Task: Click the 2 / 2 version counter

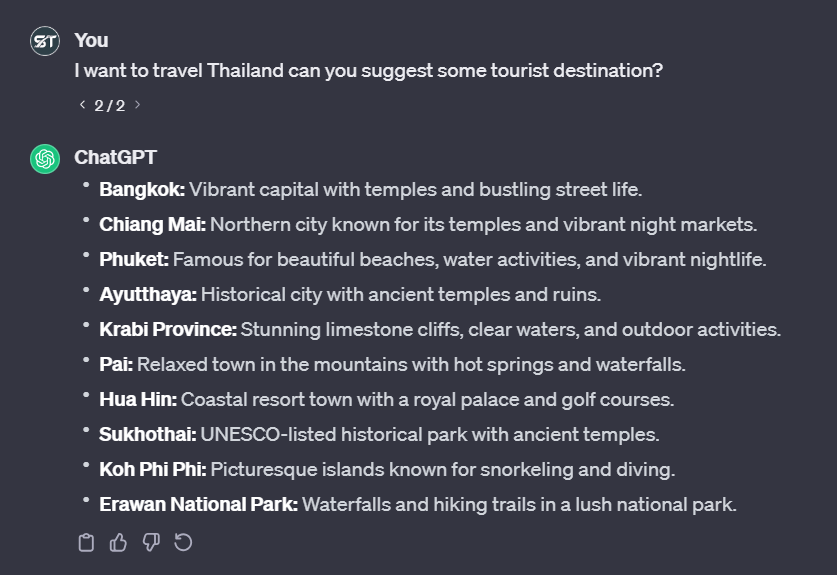Action: tap(109, 106)
